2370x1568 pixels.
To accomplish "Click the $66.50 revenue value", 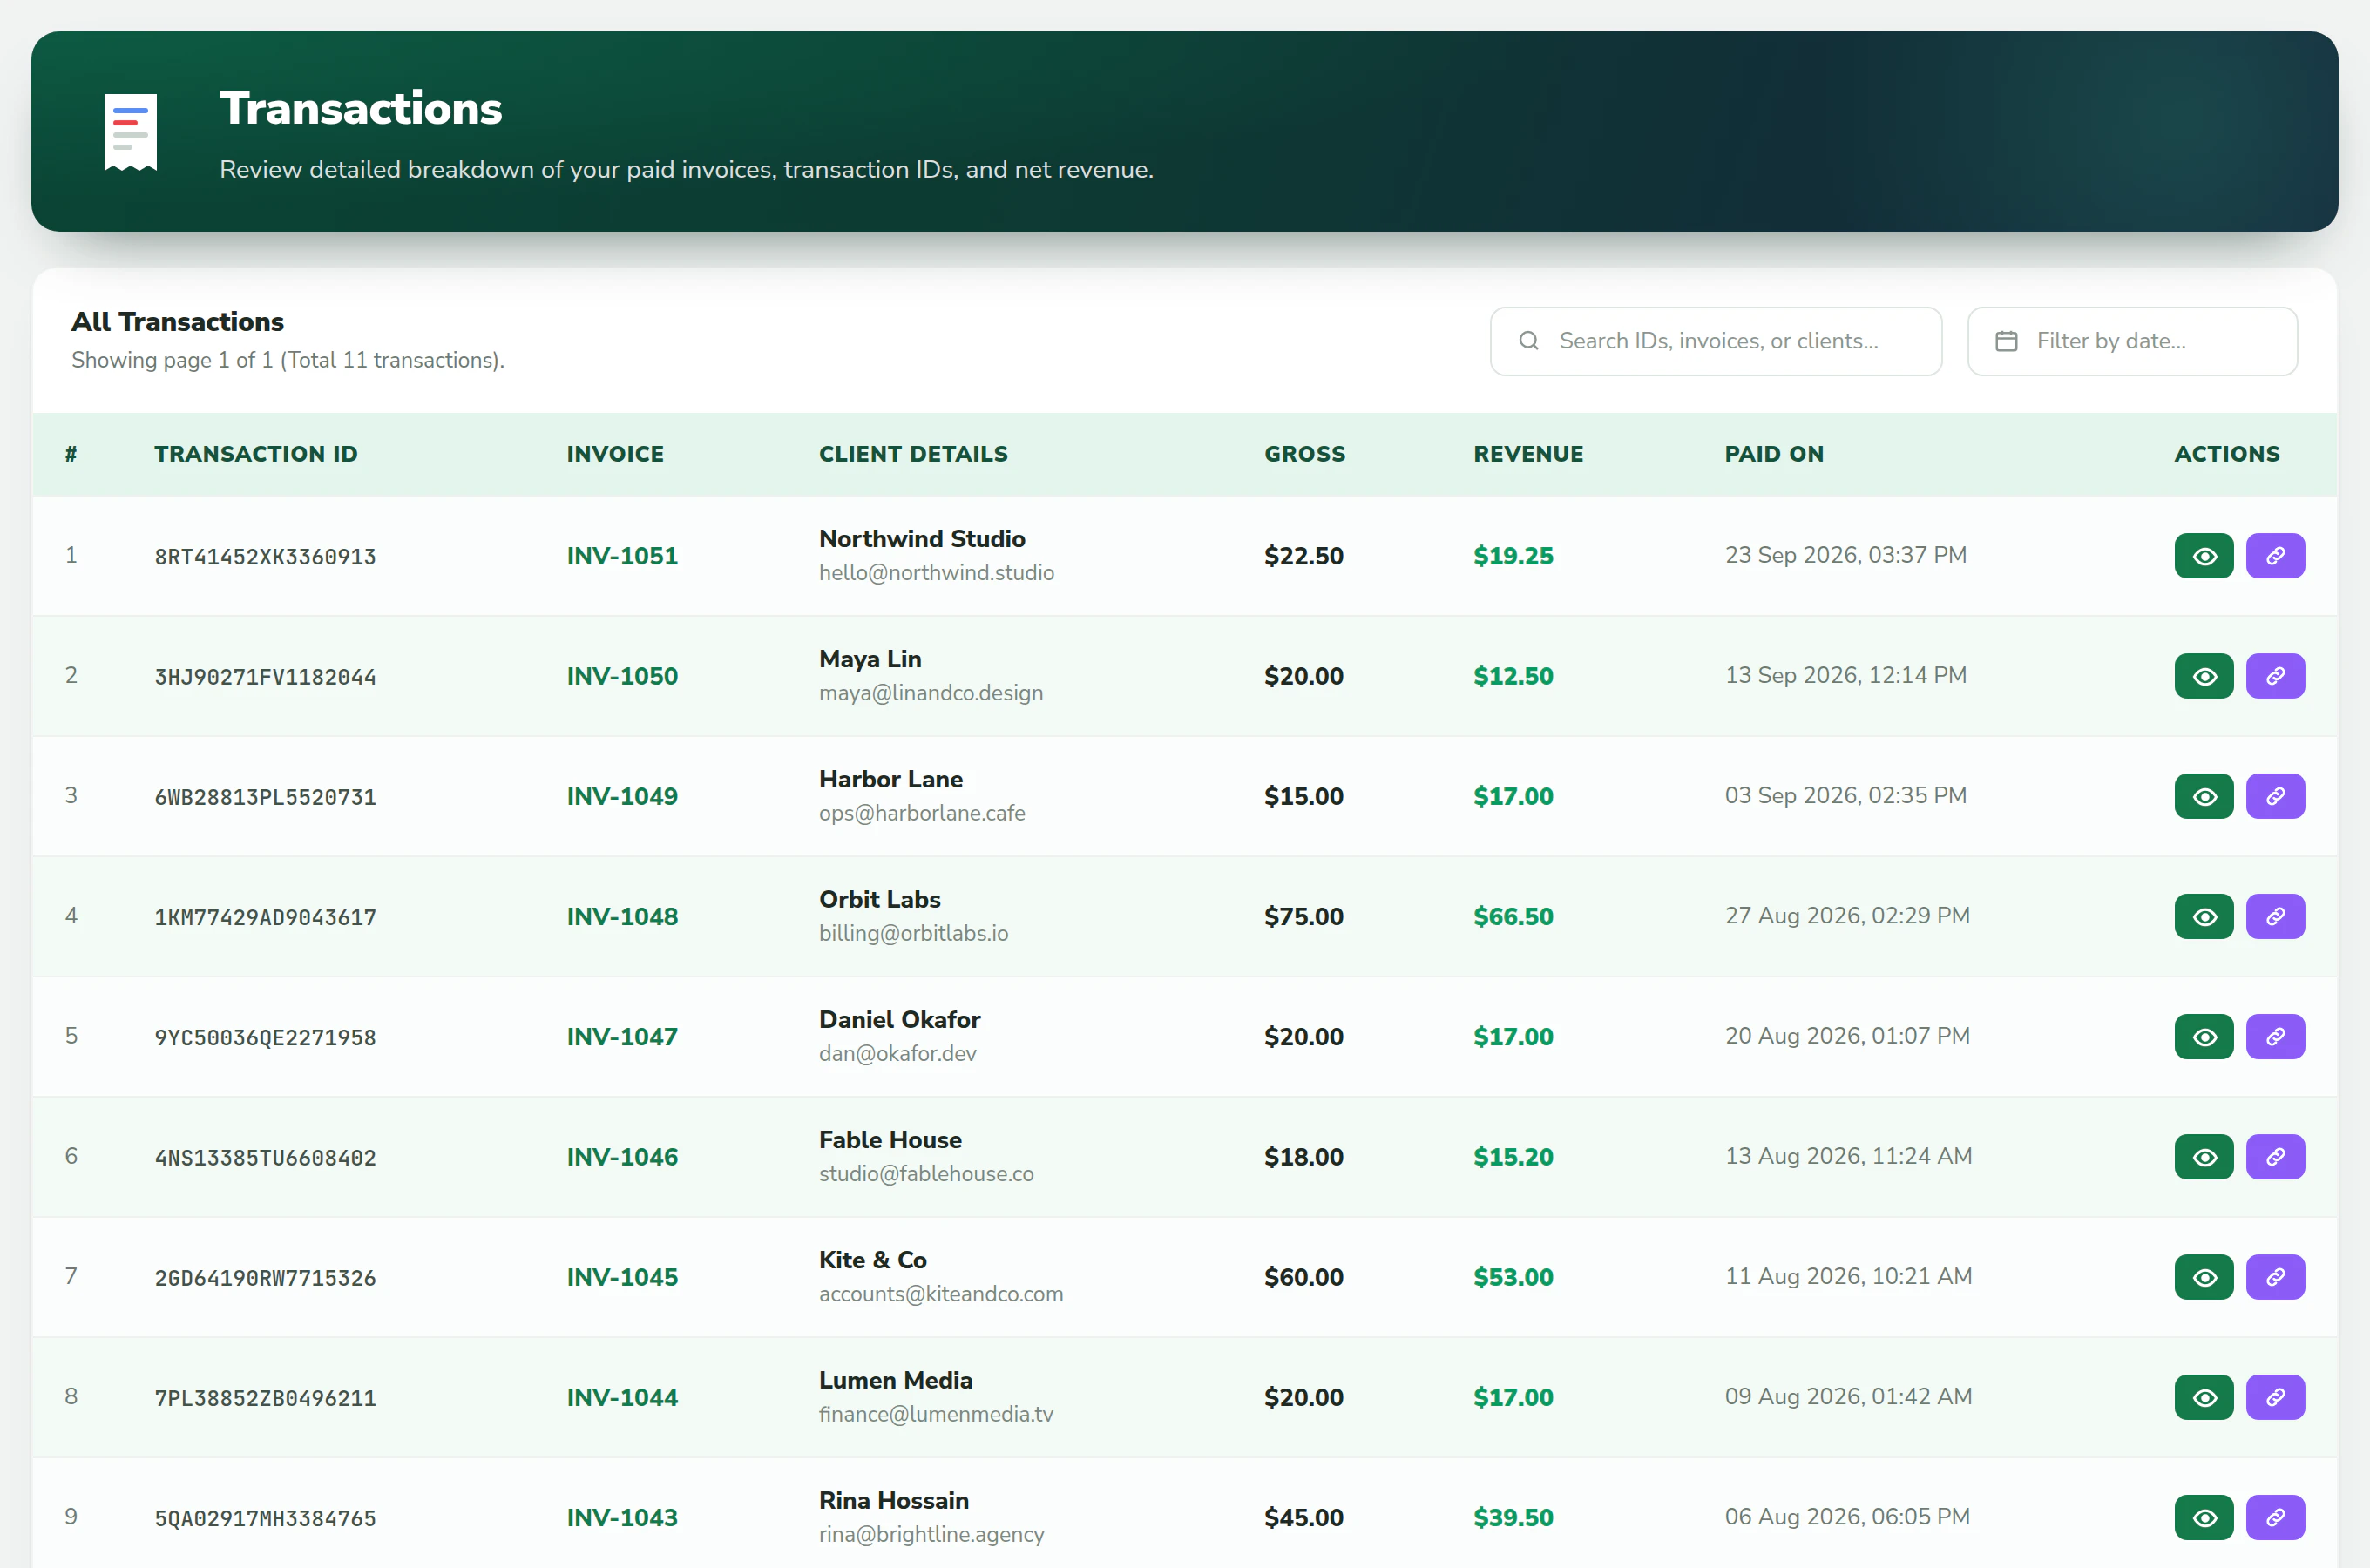I will (x=1513, y=916).
